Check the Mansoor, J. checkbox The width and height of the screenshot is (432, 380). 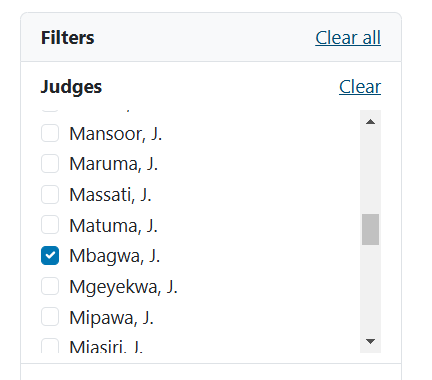pos(50,133)
